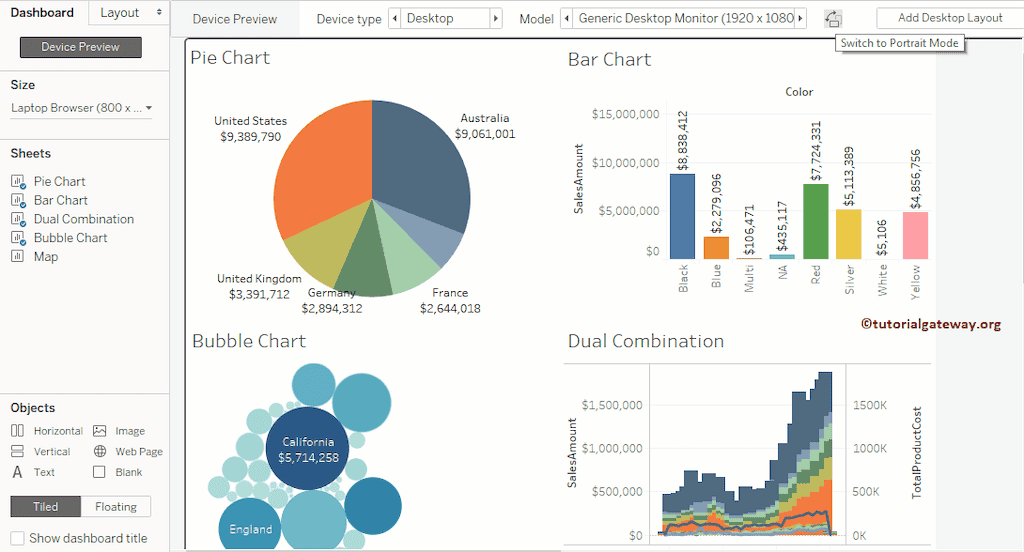Go to next Device type using right arrow

click(496, 18)
